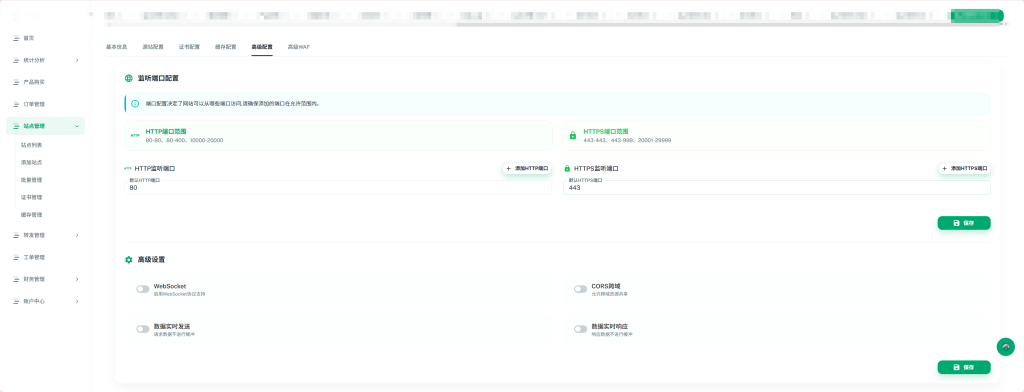This screenshot has height=392, width=1024.
Task: Click the 站点管理 sidebar icon
Action: coord(16,126)
